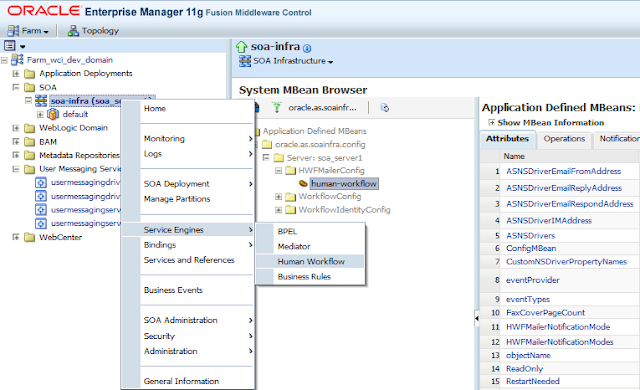Expand the Application Deployments folder
This screenshot has width=640, height=390.
[16, 74]
